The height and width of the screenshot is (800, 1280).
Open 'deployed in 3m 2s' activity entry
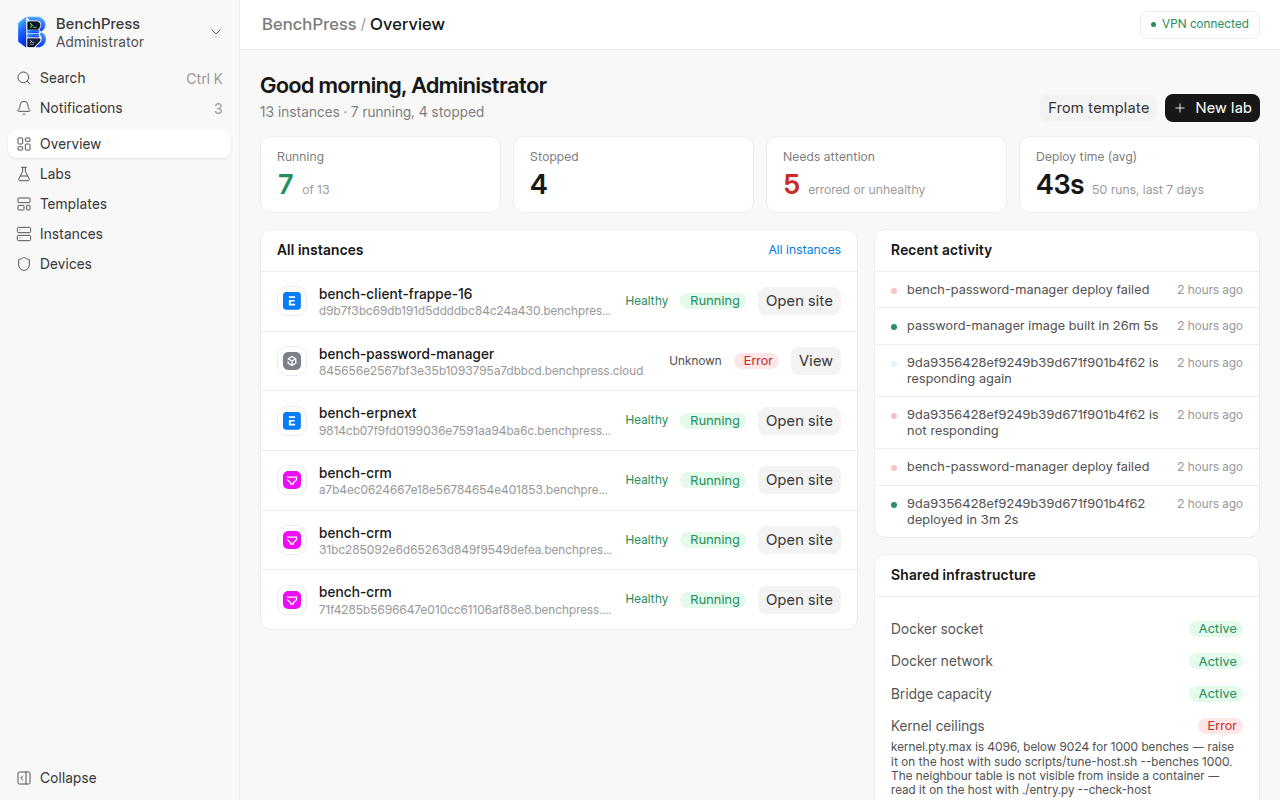(x=1067, y=511)
